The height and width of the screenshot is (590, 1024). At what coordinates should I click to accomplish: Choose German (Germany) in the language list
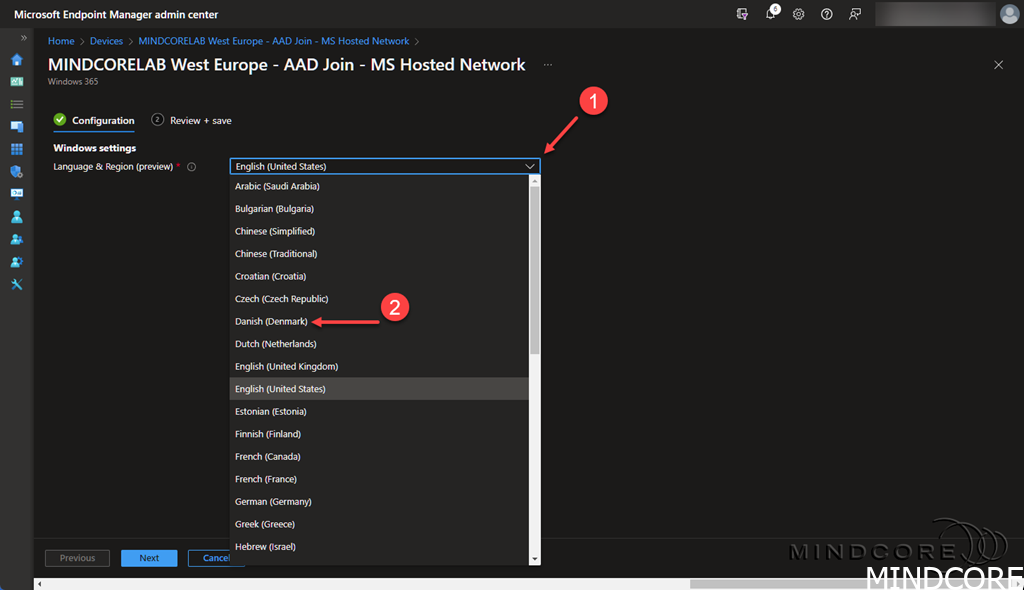(271, 501)
